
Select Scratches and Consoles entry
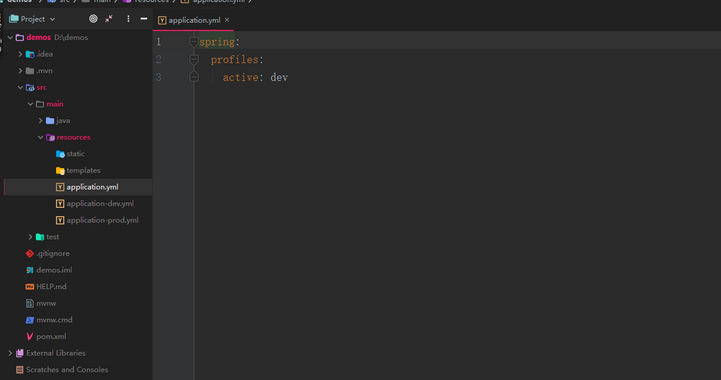[x=67, y=369]
